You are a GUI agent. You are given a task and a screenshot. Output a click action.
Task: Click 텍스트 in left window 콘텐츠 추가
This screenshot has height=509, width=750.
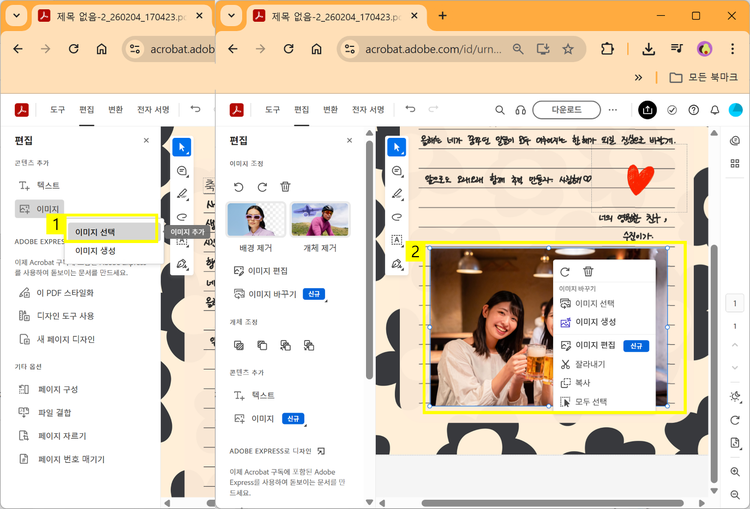tap(39, 185)
